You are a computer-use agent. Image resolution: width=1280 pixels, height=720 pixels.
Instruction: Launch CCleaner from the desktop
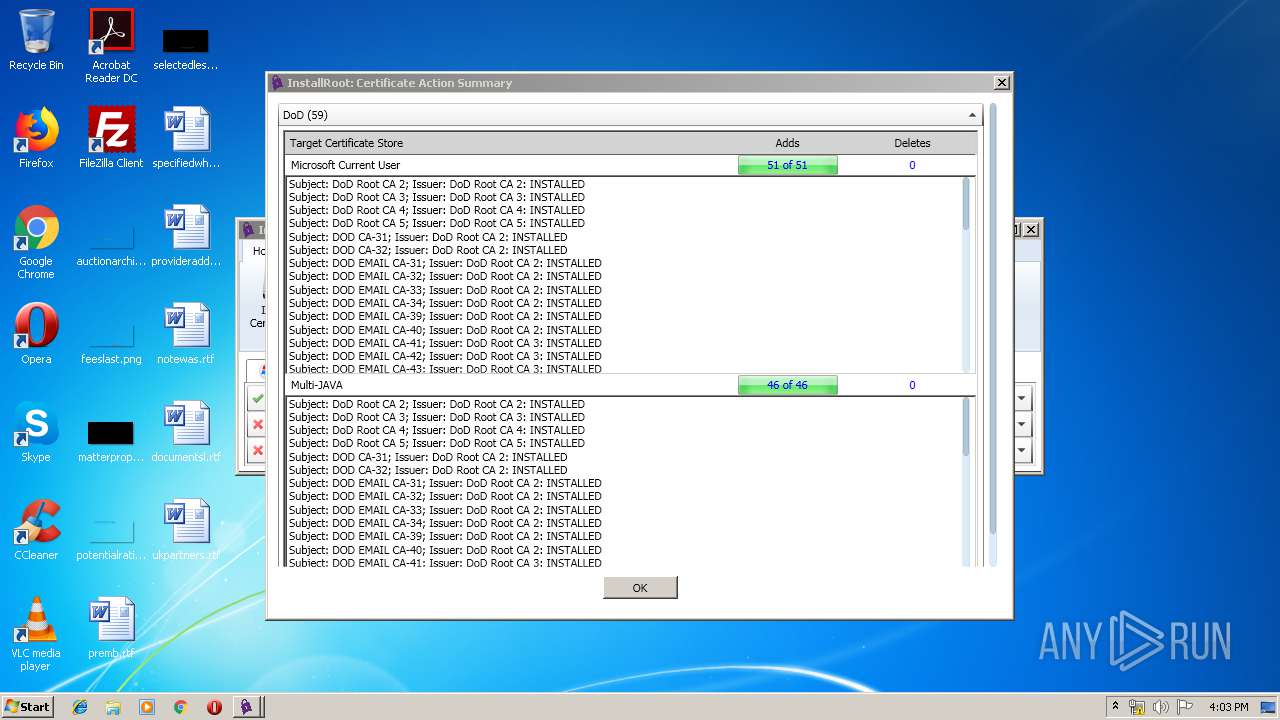pos(36,530)
